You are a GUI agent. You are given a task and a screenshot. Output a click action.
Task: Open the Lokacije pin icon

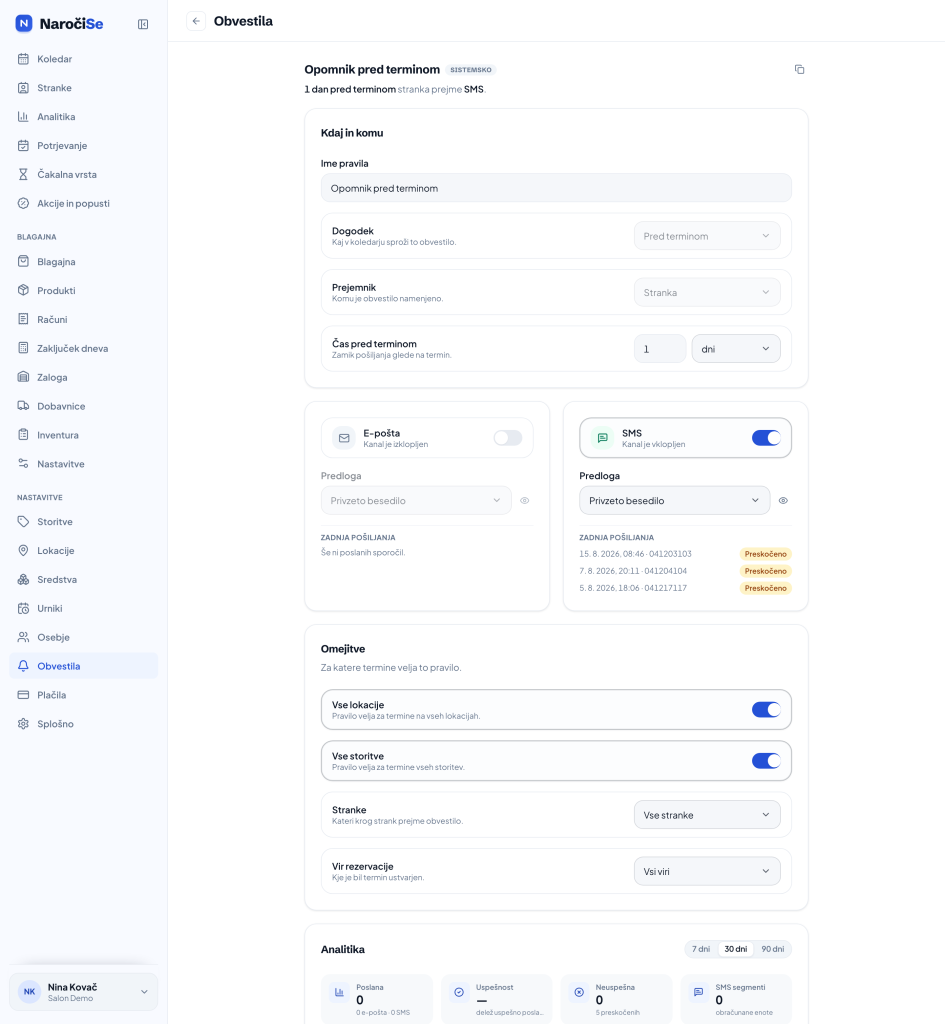[24, 550]
